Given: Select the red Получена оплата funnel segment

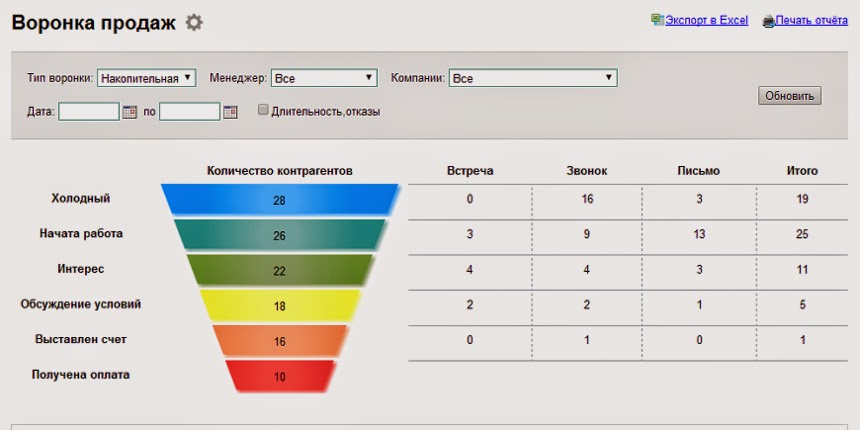Looking at the screenshot, I should pos(279,376).
